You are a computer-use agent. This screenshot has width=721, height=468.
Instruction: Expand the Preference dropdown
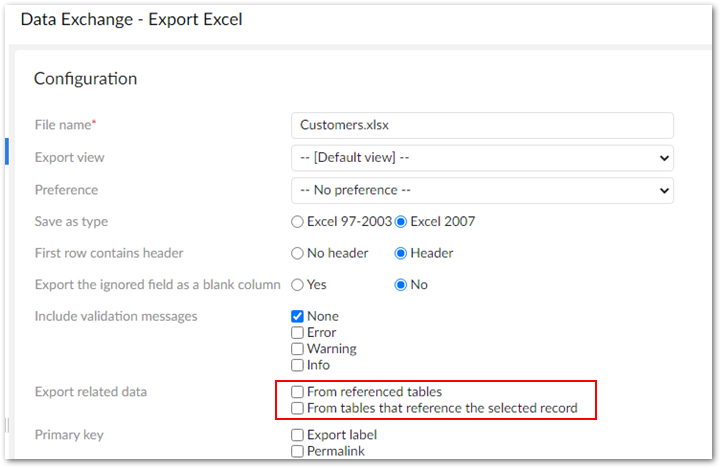[481, 189]
